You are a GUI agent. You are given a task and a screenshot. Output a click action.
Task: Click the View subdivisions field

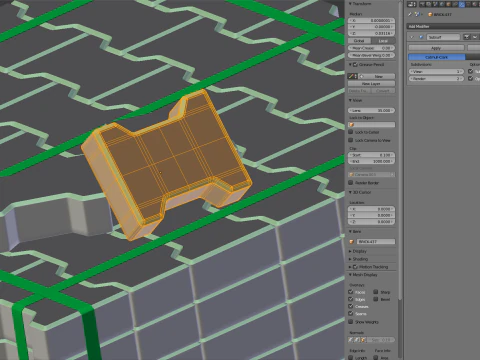tap(436, 71)
